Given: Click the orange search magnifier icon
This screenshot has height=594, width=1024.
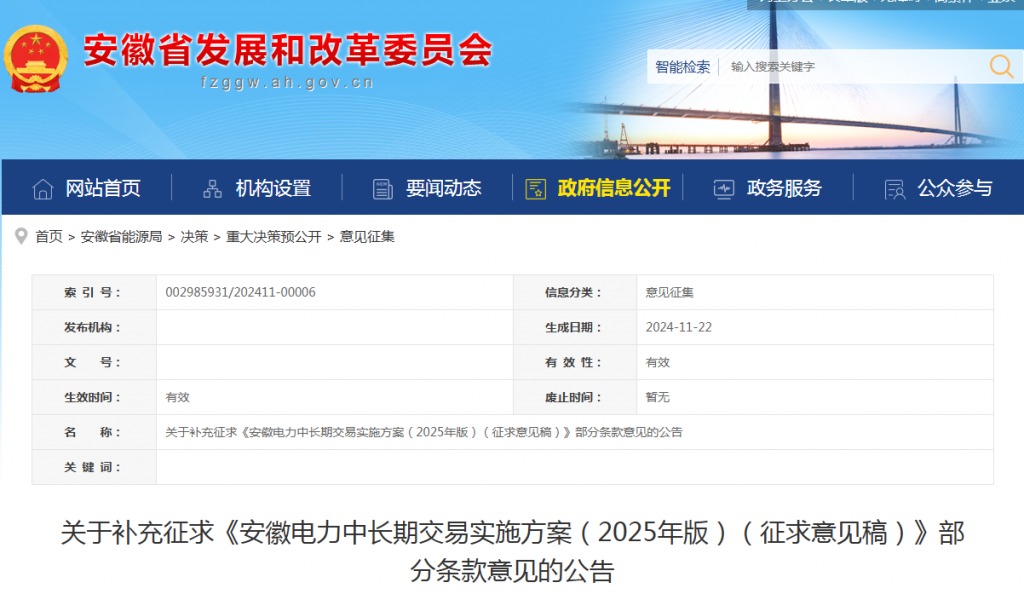Looking at the screenshot, I should 1001,67.
